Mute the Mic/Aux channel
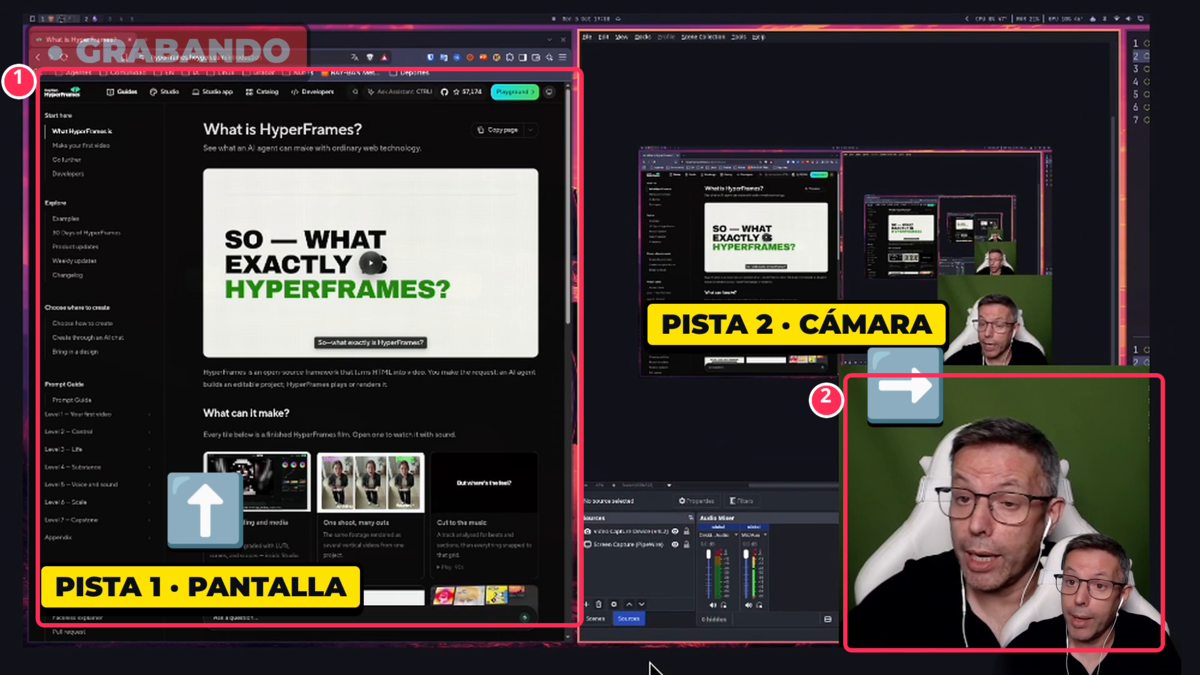 coord(748,605)
